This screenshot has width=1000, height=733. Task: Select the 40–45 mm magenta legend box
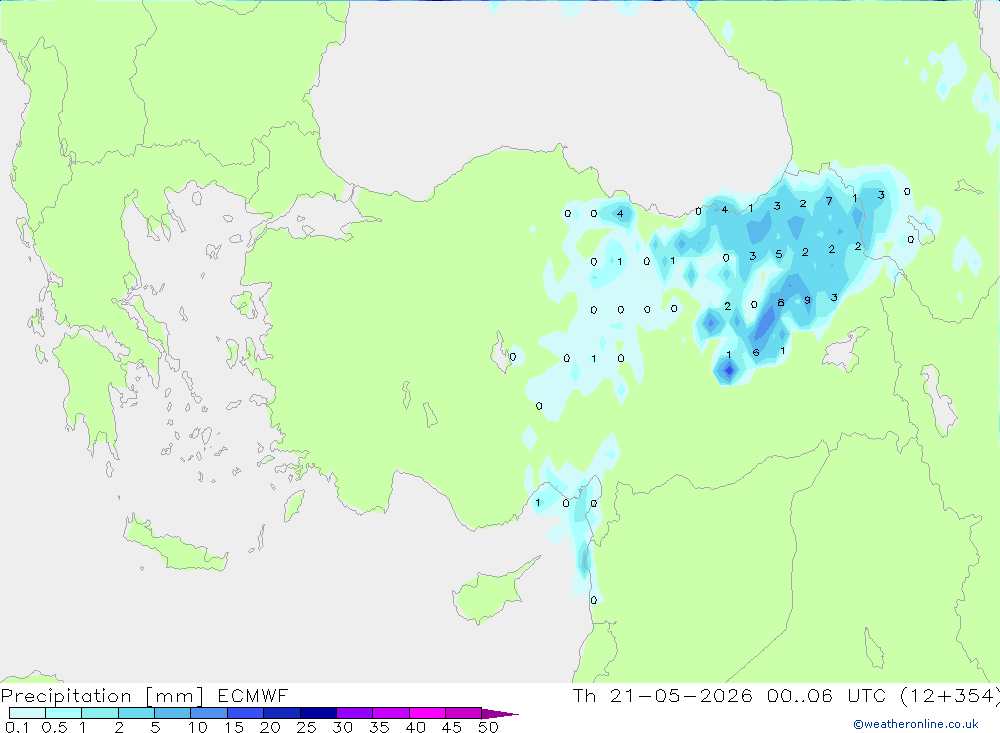[427, 713]
